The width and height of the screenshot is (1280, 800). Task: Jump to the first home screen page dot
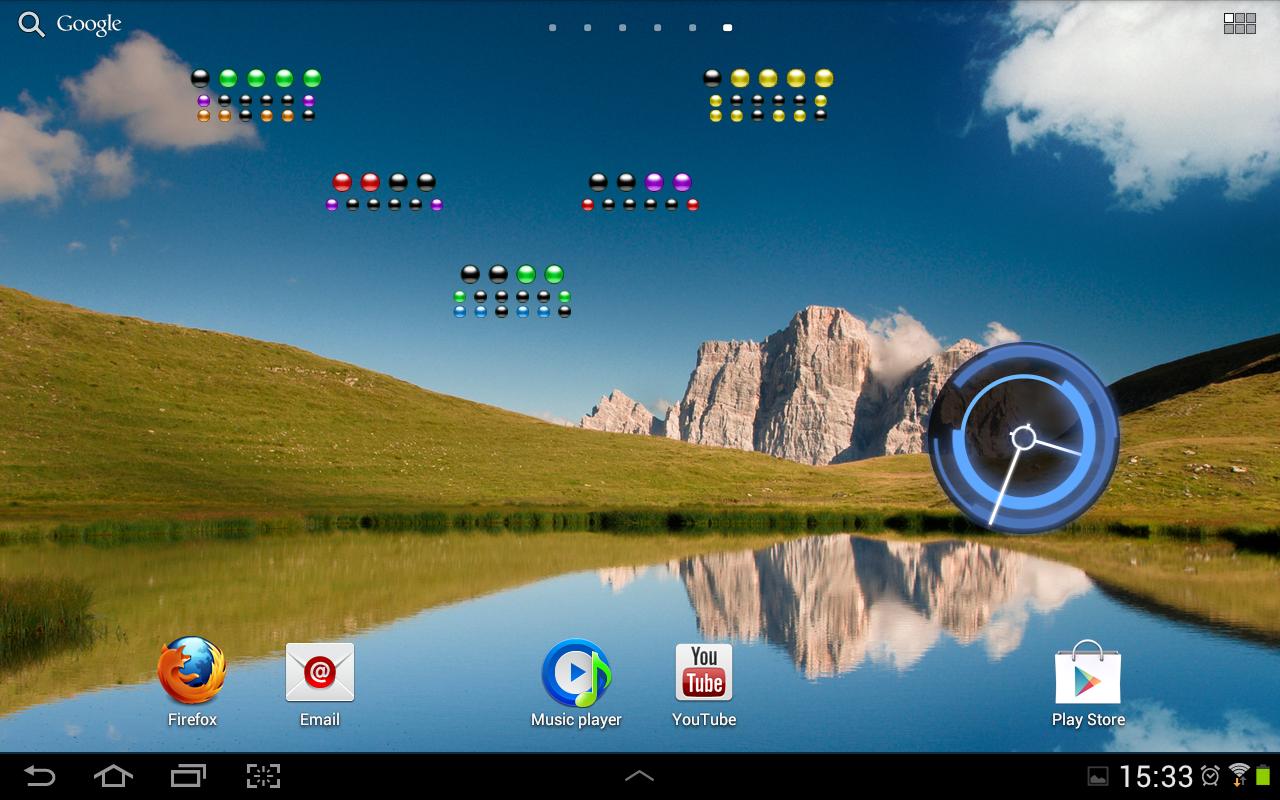point(552,28)
